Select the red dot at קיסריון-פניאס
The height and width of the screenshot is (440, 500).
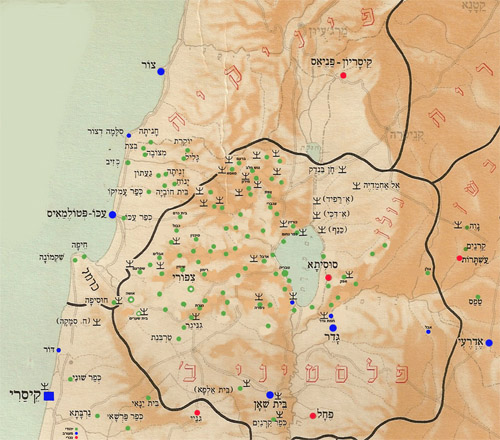point(343,76)
